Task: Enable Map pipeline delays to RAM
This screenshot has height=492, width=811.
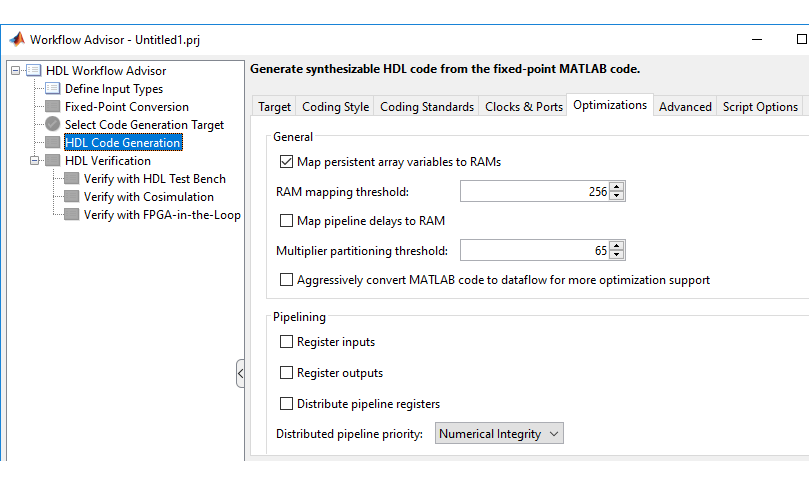Action: tap(287, 220)
